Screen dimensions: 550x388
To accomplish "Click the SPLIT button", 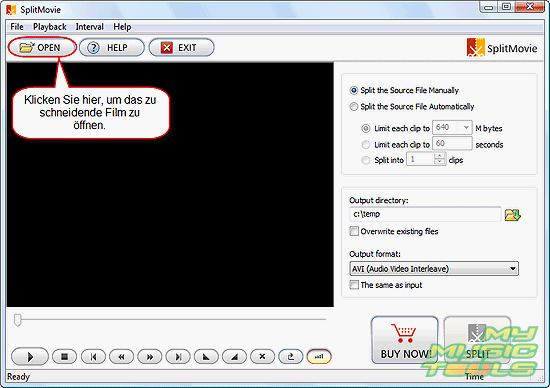I will (x=477, y=340).
